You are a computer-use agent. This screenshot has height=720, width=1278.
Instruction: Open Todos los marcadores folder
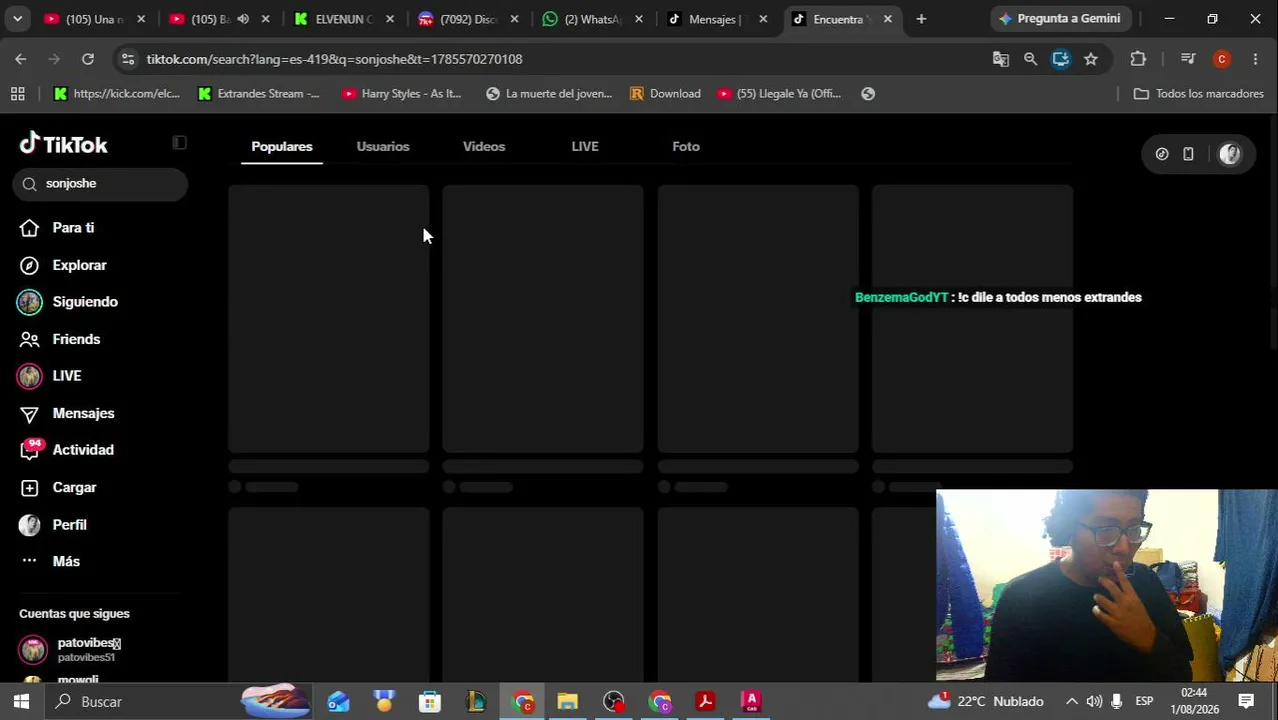click(1198, 94)
